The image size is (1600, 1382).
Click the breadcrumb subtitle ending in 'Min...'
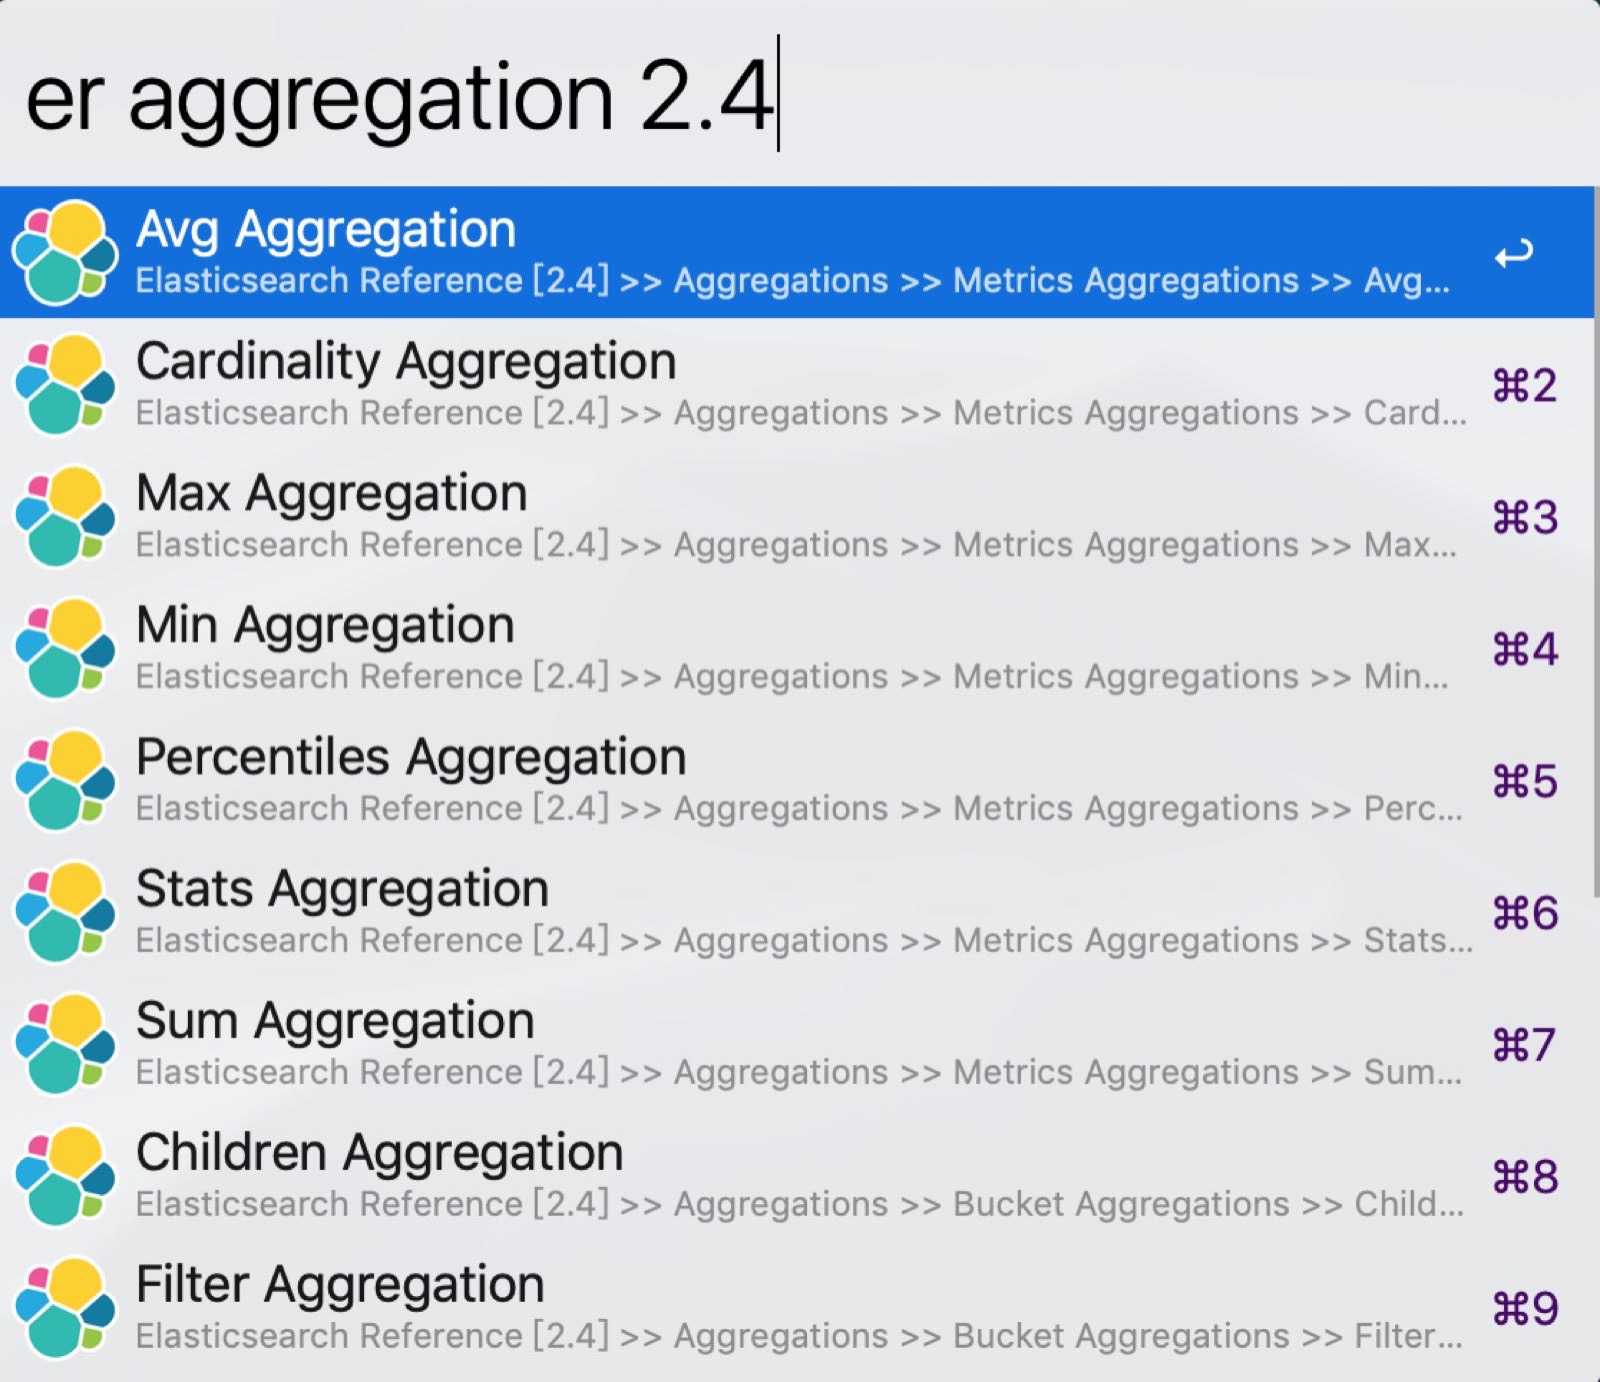pyautogui.click(x=792, y=677)
